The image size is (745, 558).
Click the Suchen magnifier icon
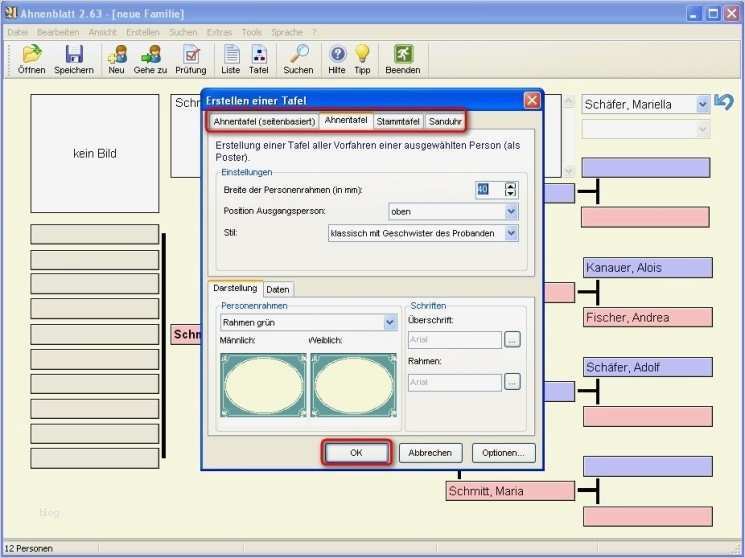[x=298, y=54]
